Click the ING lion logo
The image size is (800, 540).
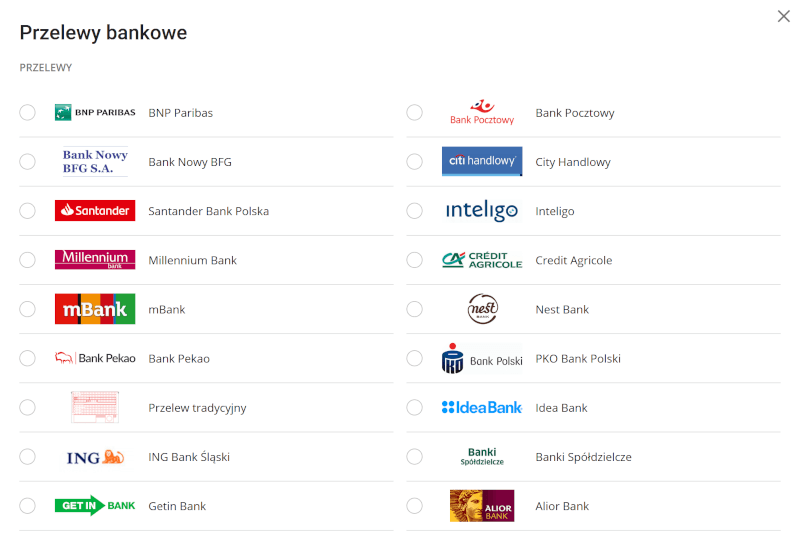[x=95, y=457]
